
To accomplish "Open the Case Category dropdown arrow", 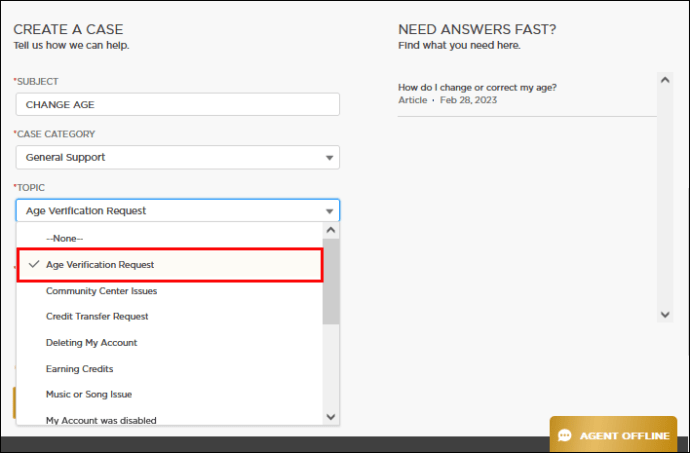I will (329, 158).
